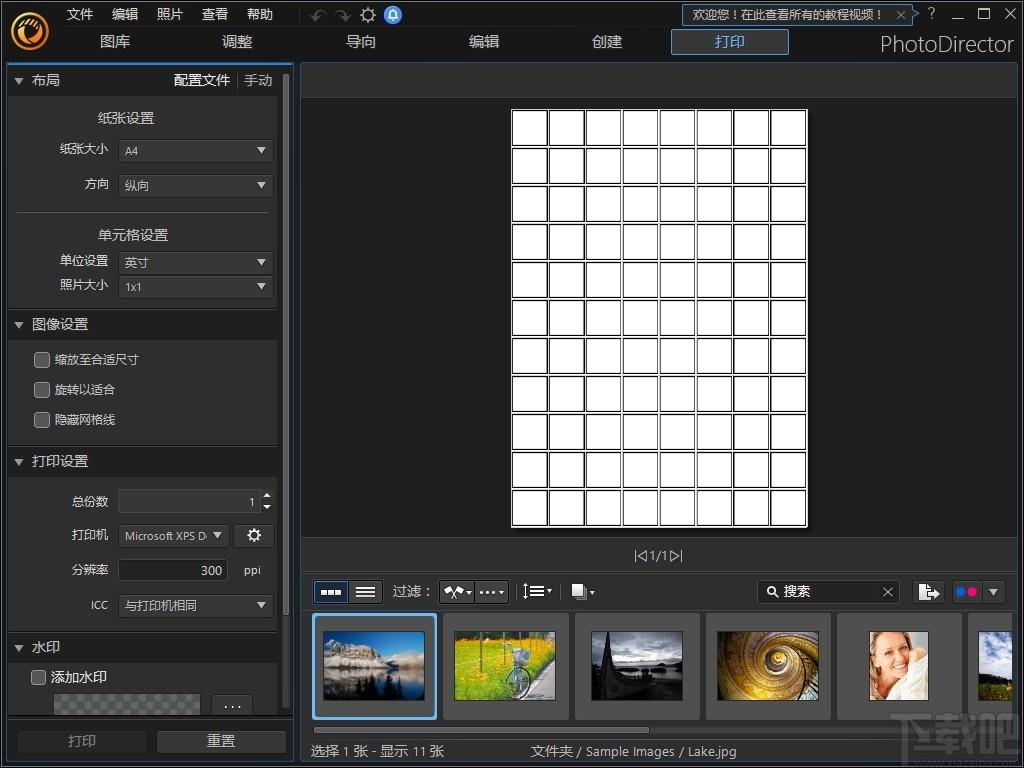Click the 分辨率 300 input field
This screenshot has height=768, width=1024.
click(x=173, y=570)
